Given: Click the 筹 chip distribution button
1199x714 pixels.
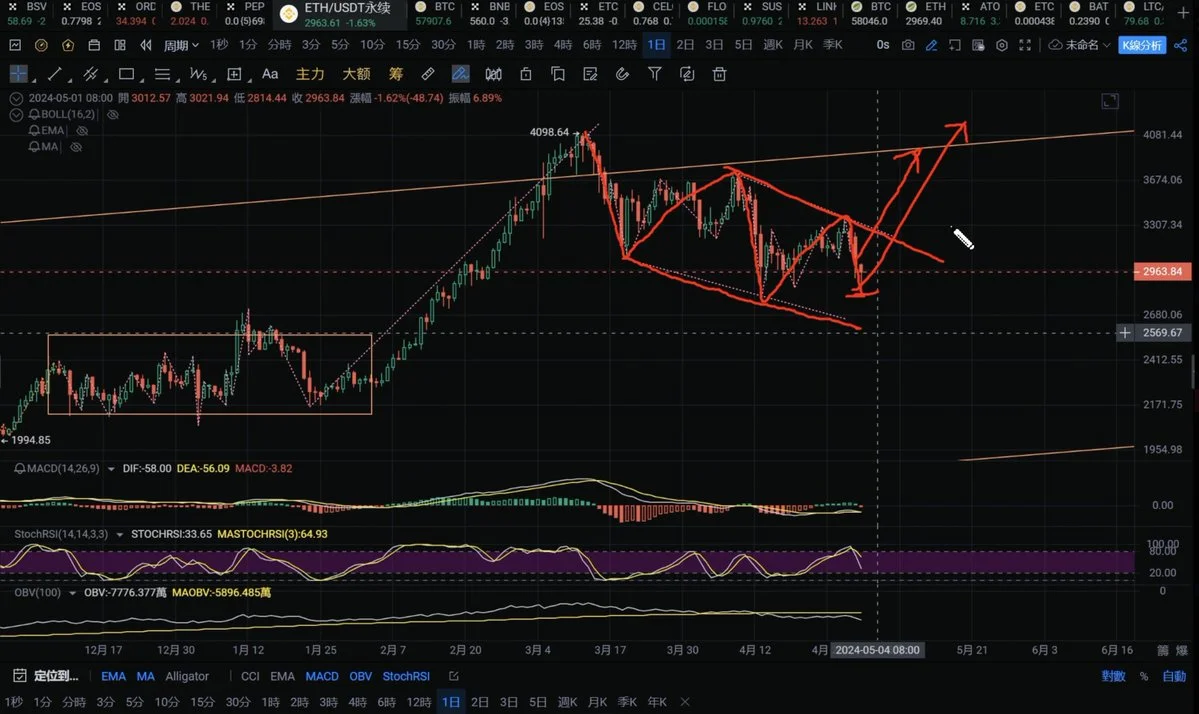Looking at the screenshot, I should pyautogui.click(x=395, y=74).
